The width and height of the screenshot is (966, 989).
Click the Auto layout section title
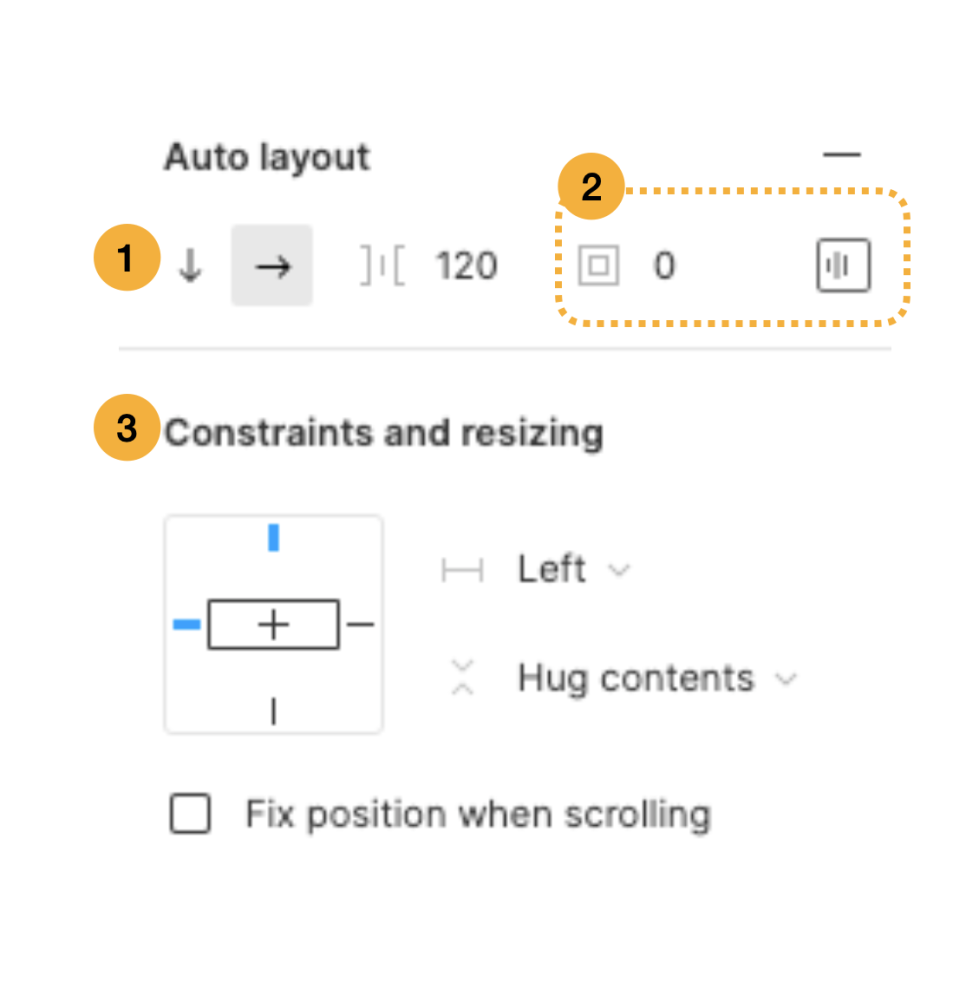click(267, 157)
